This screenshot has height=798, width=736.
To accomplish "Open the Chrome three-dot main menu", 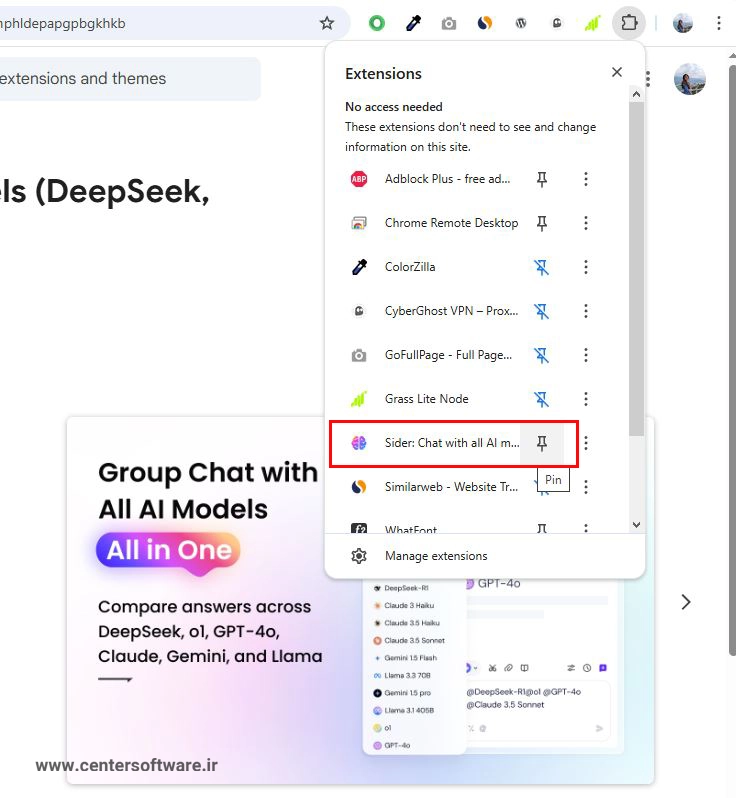I will pos(719,23).
